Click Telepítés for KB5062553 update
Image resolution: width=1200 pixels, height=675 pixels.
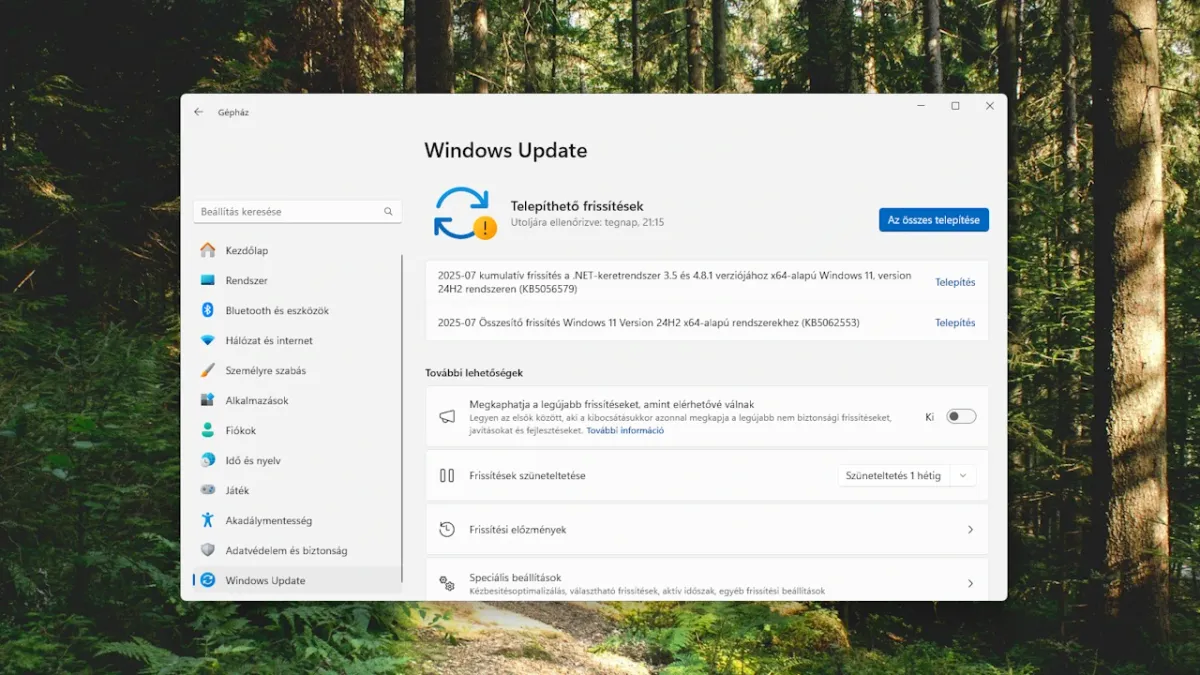(x=955, y=322)
